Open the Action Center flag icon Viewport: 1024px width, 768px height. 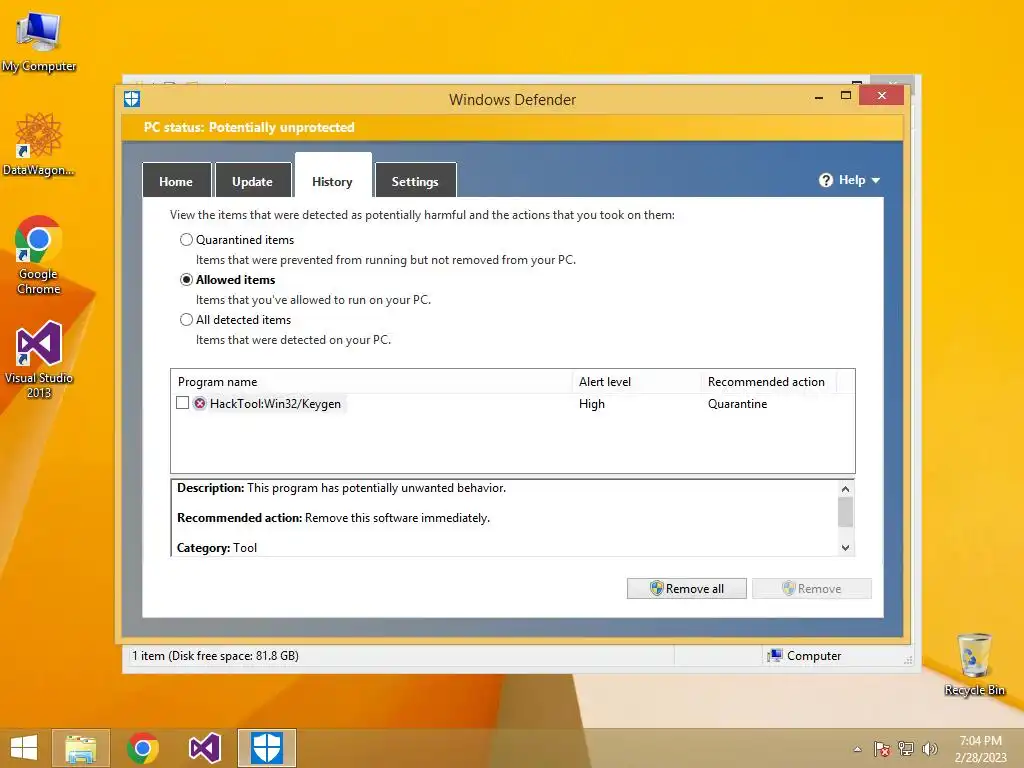click(x=882, y=749)
